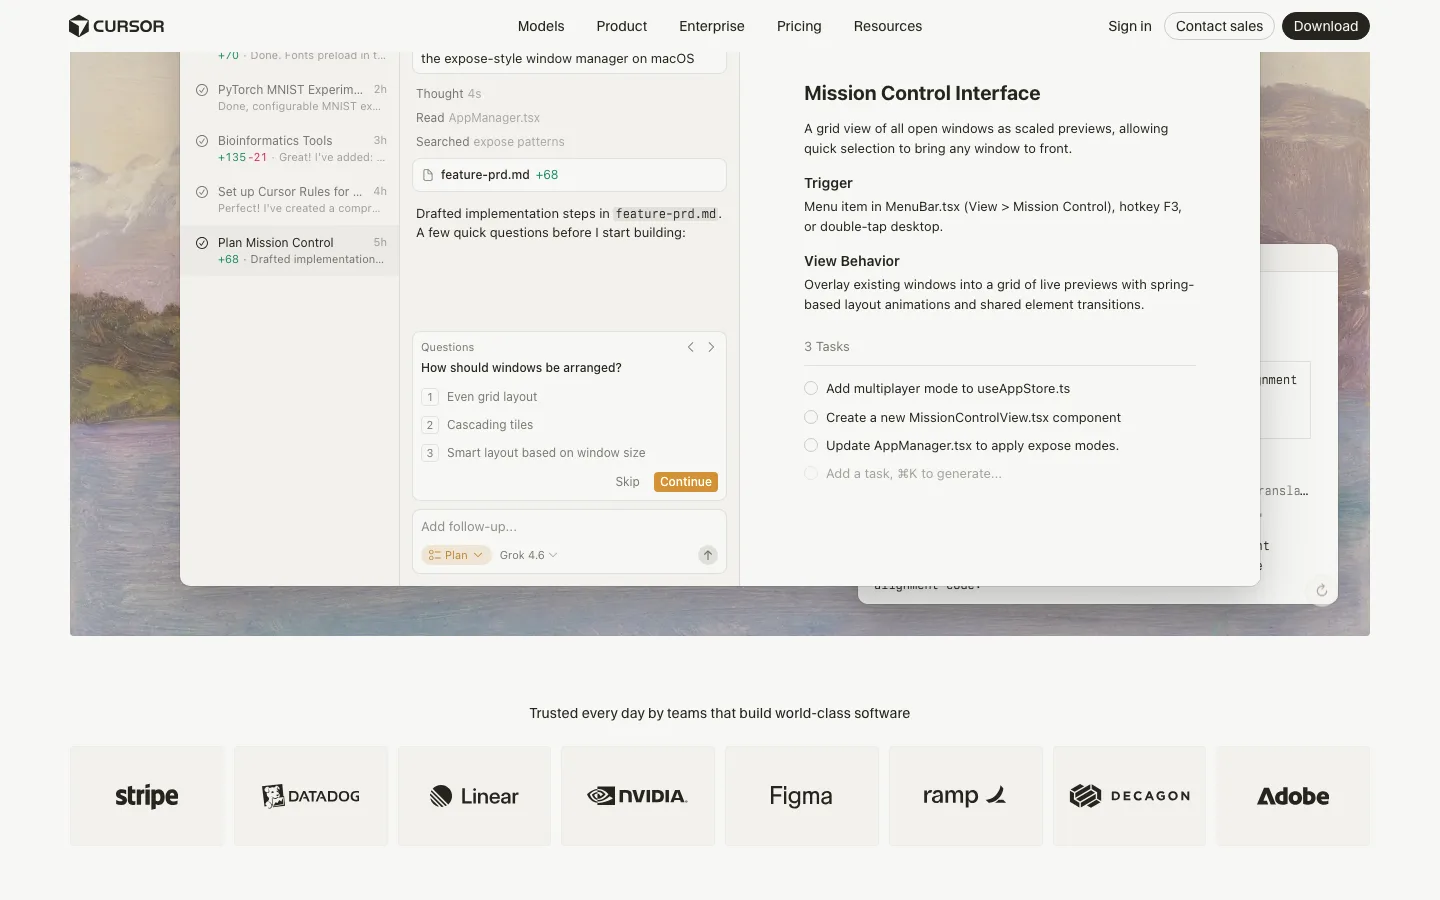
Task: Click the PyTorch MNIST done check icon
Action: 202,90
